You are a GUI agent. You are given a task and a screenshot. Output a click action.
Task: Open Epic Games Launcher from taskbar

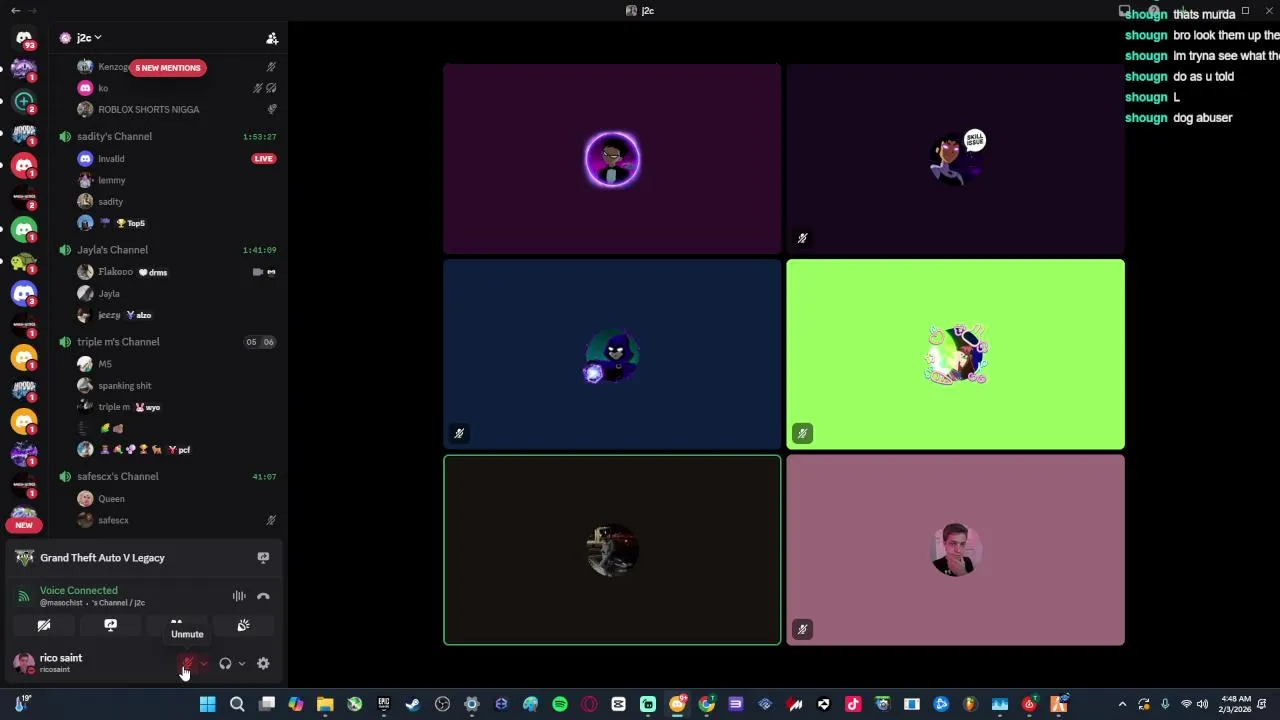[383, 704]
